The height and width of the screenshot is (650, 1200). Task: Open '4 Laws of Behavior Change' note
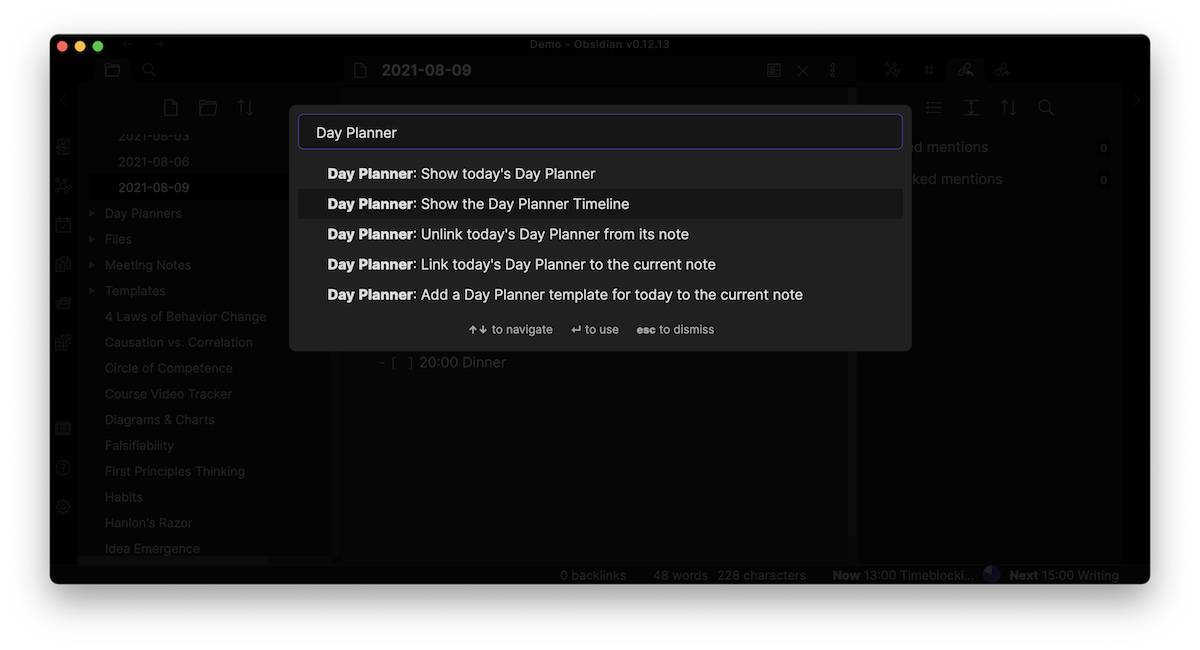186,317
